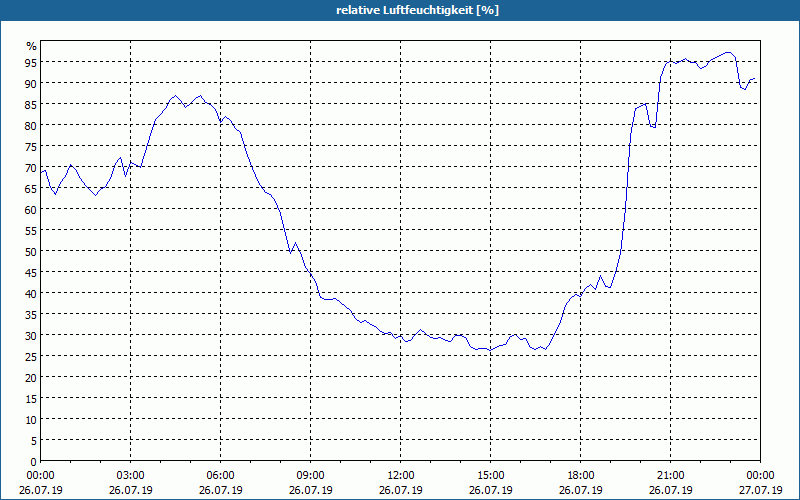The width and height of the screenshot is (800, 500).
Task: Click the '09:00' x-axis time label
Action: [x=311, y=476]
